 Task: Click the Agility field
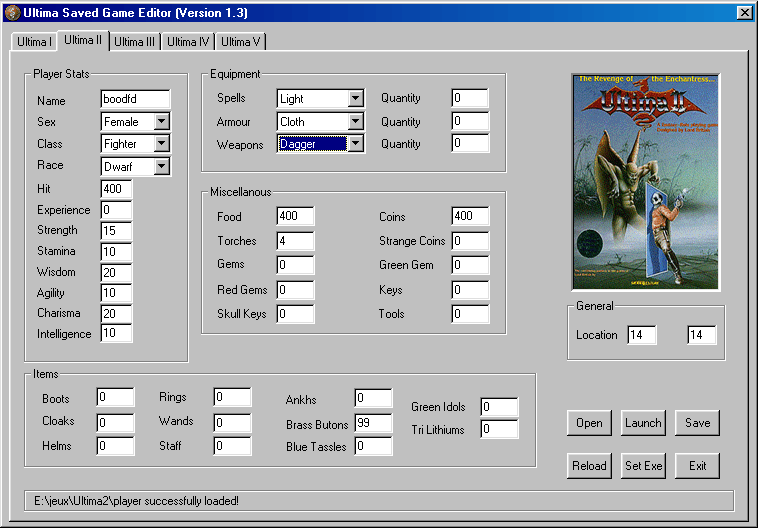[117, 293]
